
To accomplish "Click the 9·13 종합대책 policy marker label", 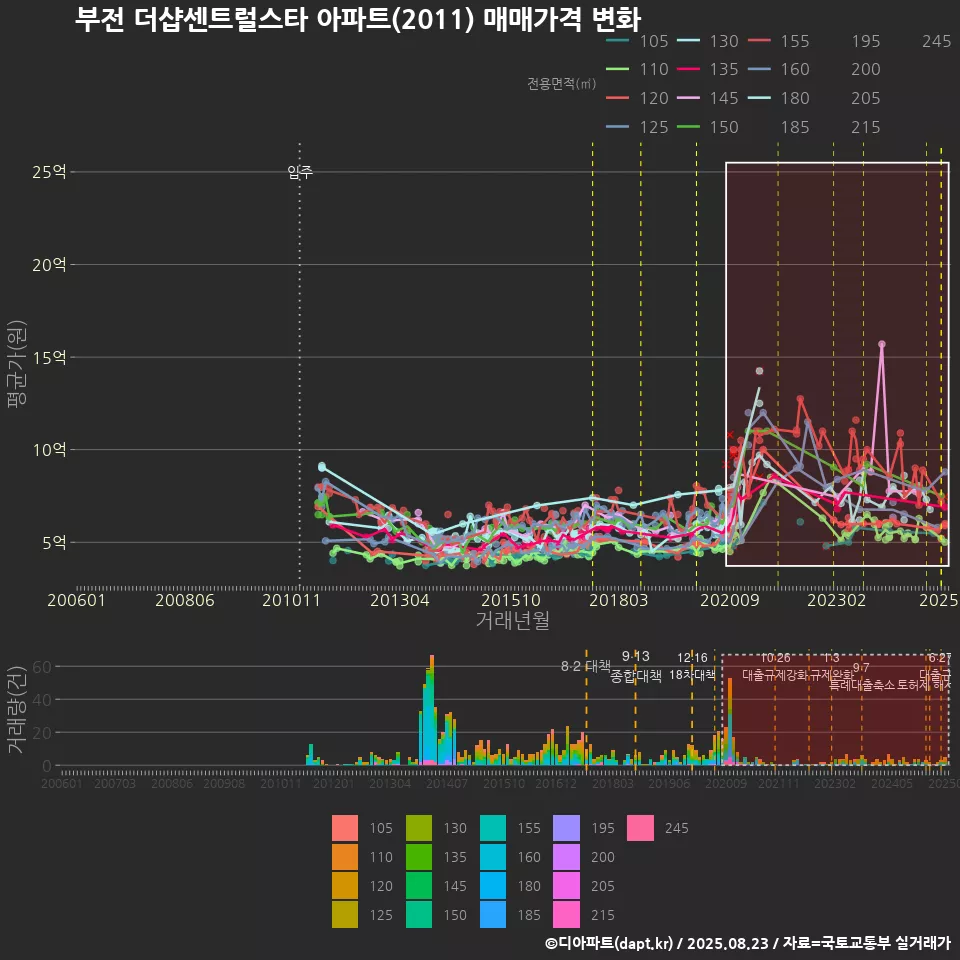I will click(x=636, y=666).
